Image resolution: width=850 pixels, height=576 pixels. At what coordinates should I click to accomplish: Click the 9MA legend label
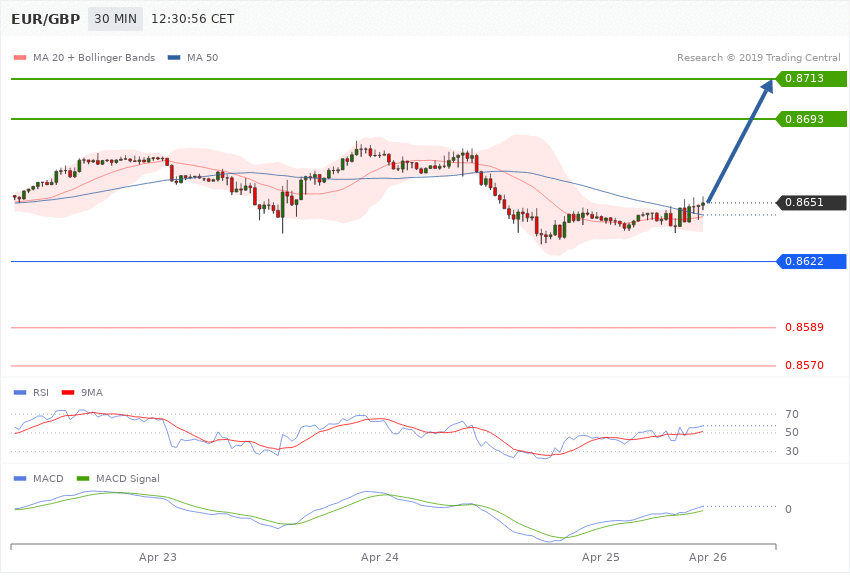click(92, 393)
